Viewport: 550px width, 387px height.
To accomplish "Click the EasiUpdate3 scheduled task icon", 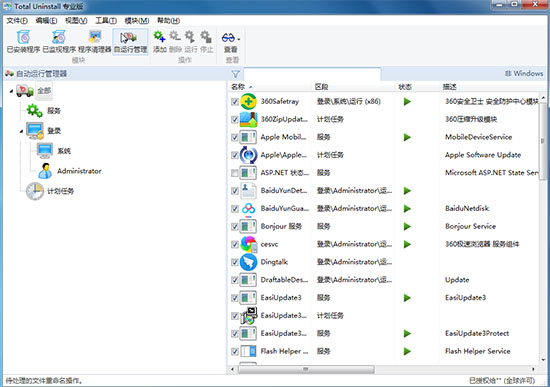I will tap(249, 316).
